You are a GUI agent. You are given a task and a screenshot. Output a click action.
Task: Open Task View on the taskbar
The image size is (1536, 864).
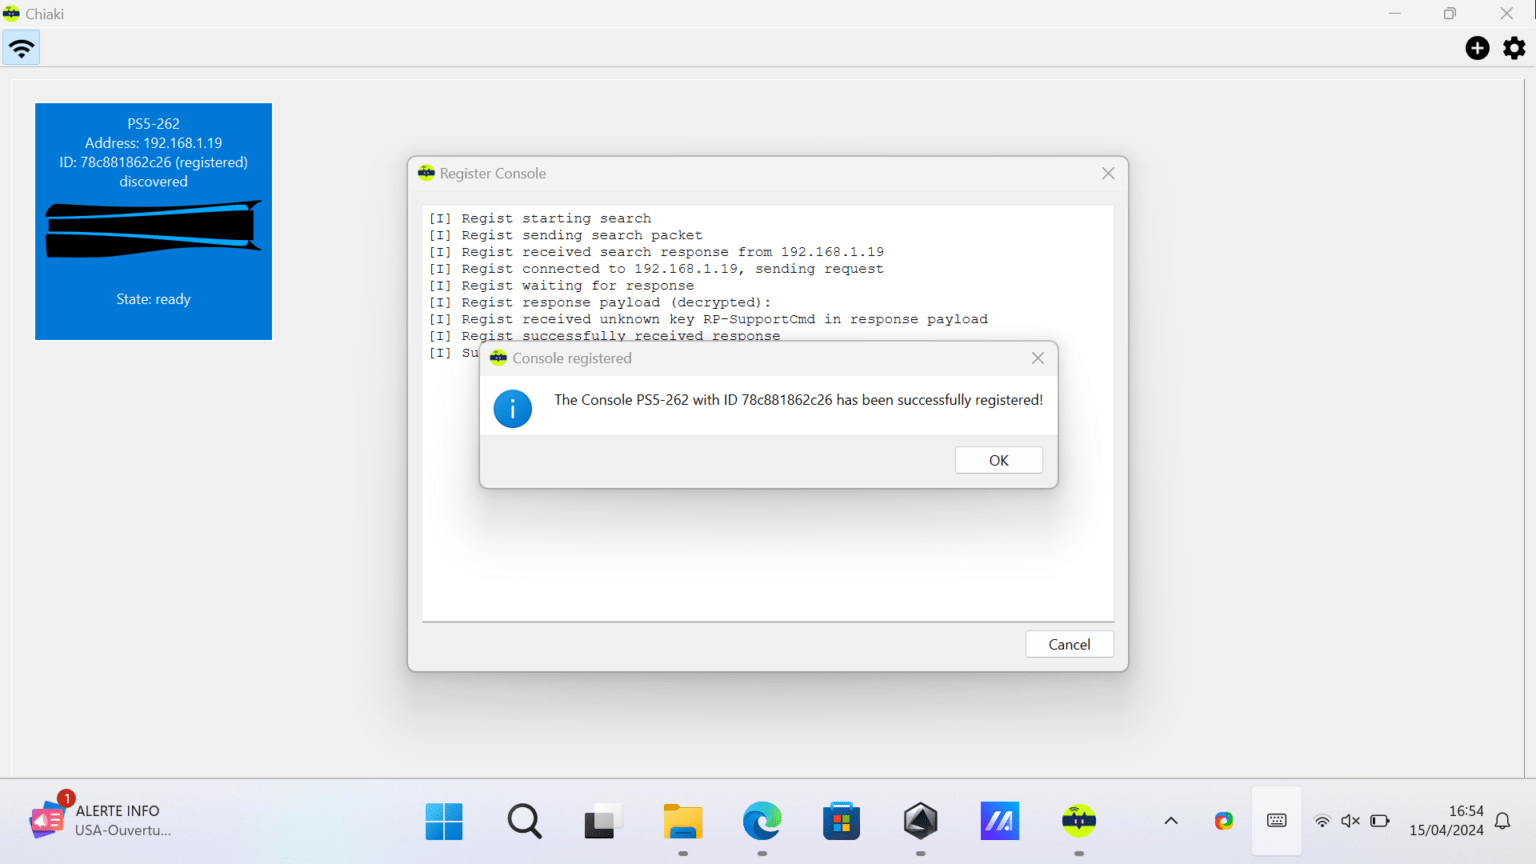pos(603,821)
